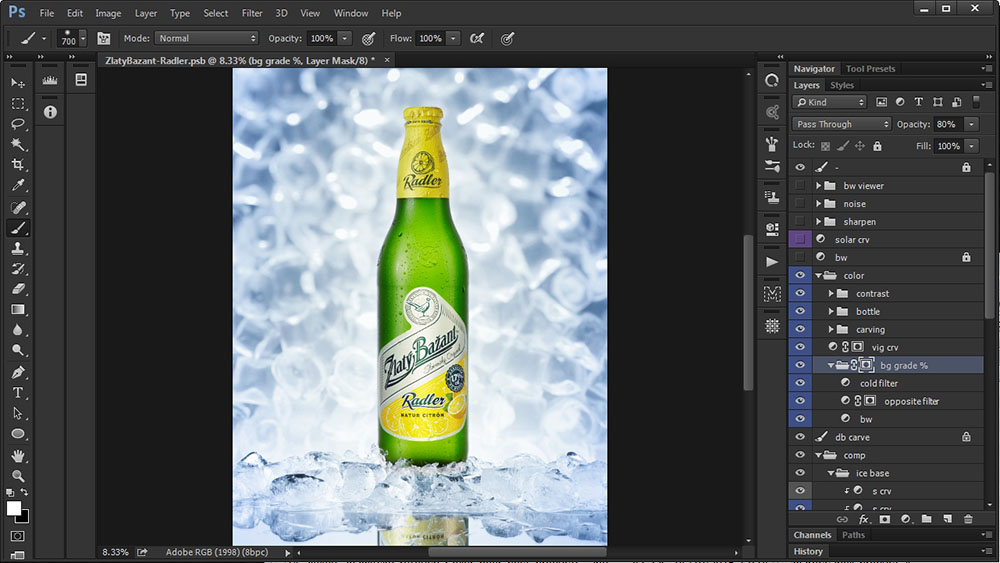1000x563 pixels.
Task: Open the layer Opacity slider dropdown
Action: tap(971, 124)
